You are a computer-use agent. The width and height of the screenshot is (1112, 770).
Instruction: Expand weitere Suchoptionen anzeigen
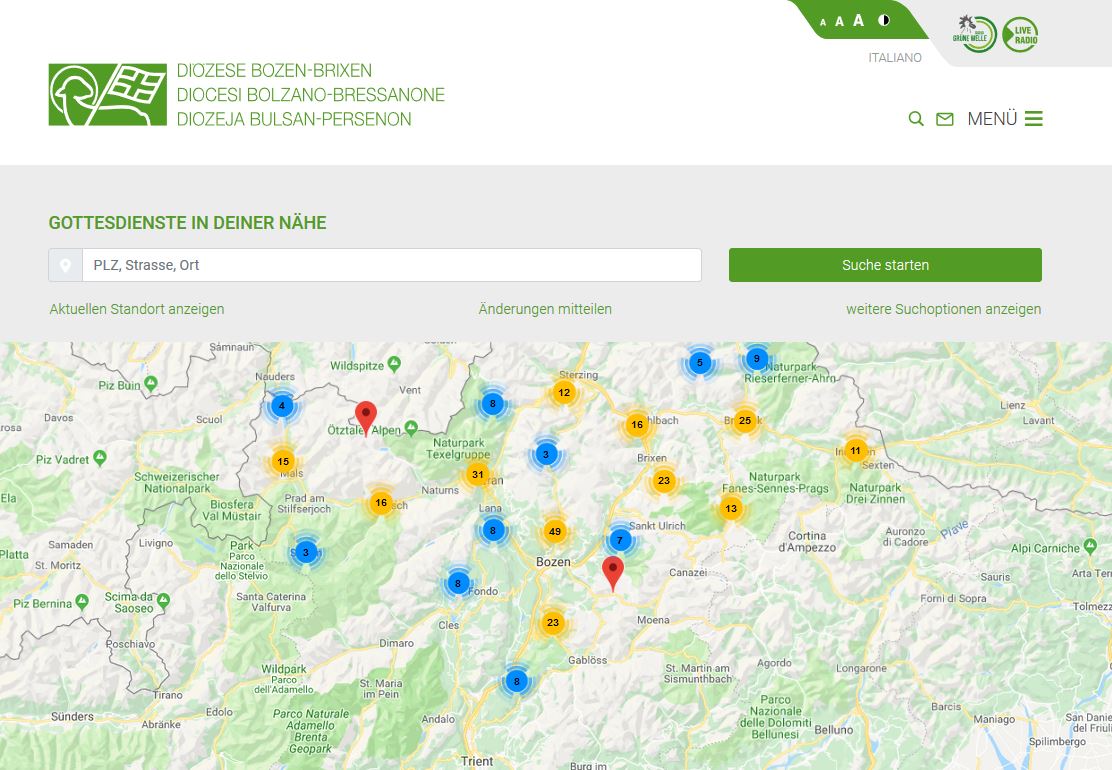(x=943, y=309)
